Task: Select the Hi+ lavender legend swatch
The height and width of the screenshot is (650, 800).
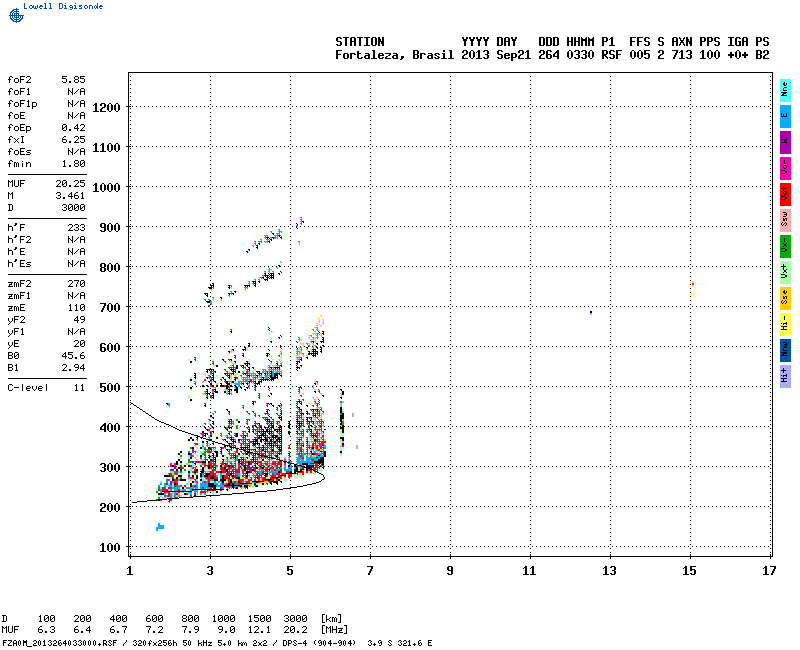Action: coord(785,376)
